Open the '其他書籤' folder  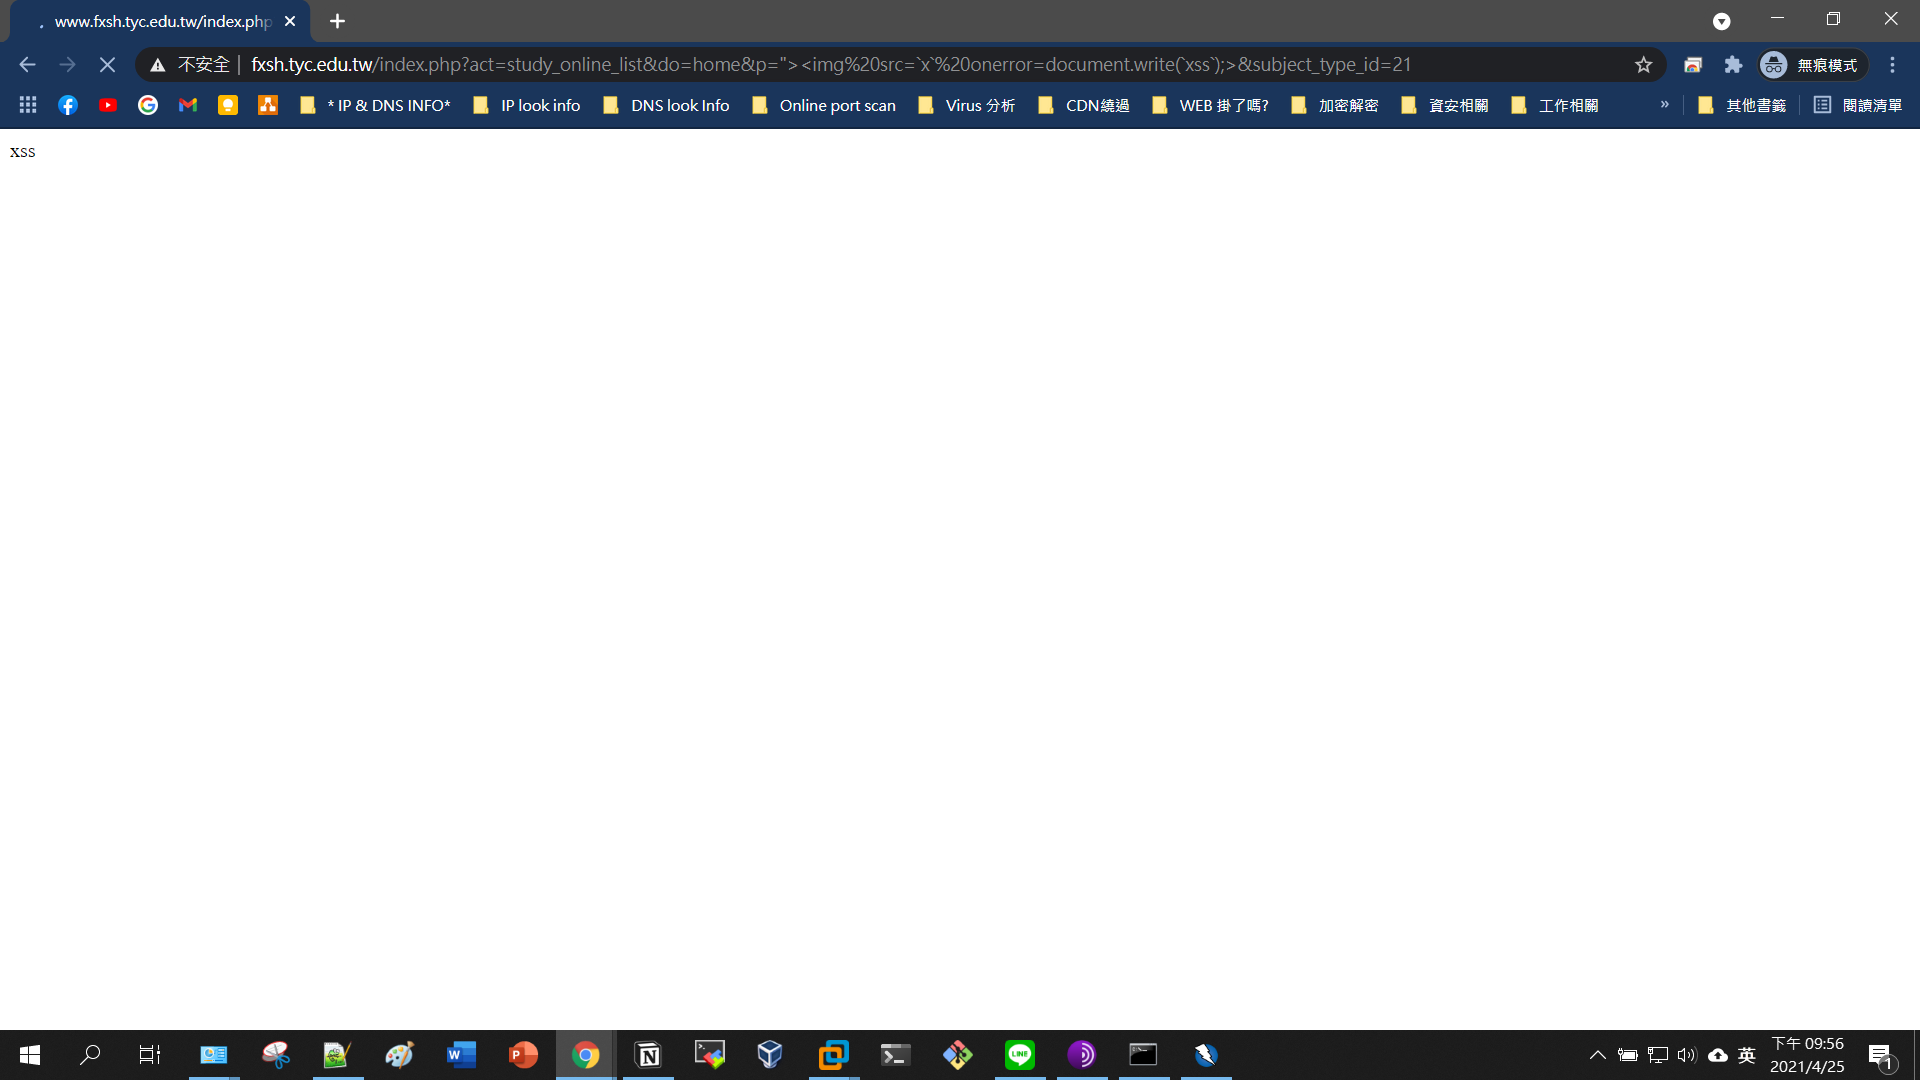pos(1742,105)
